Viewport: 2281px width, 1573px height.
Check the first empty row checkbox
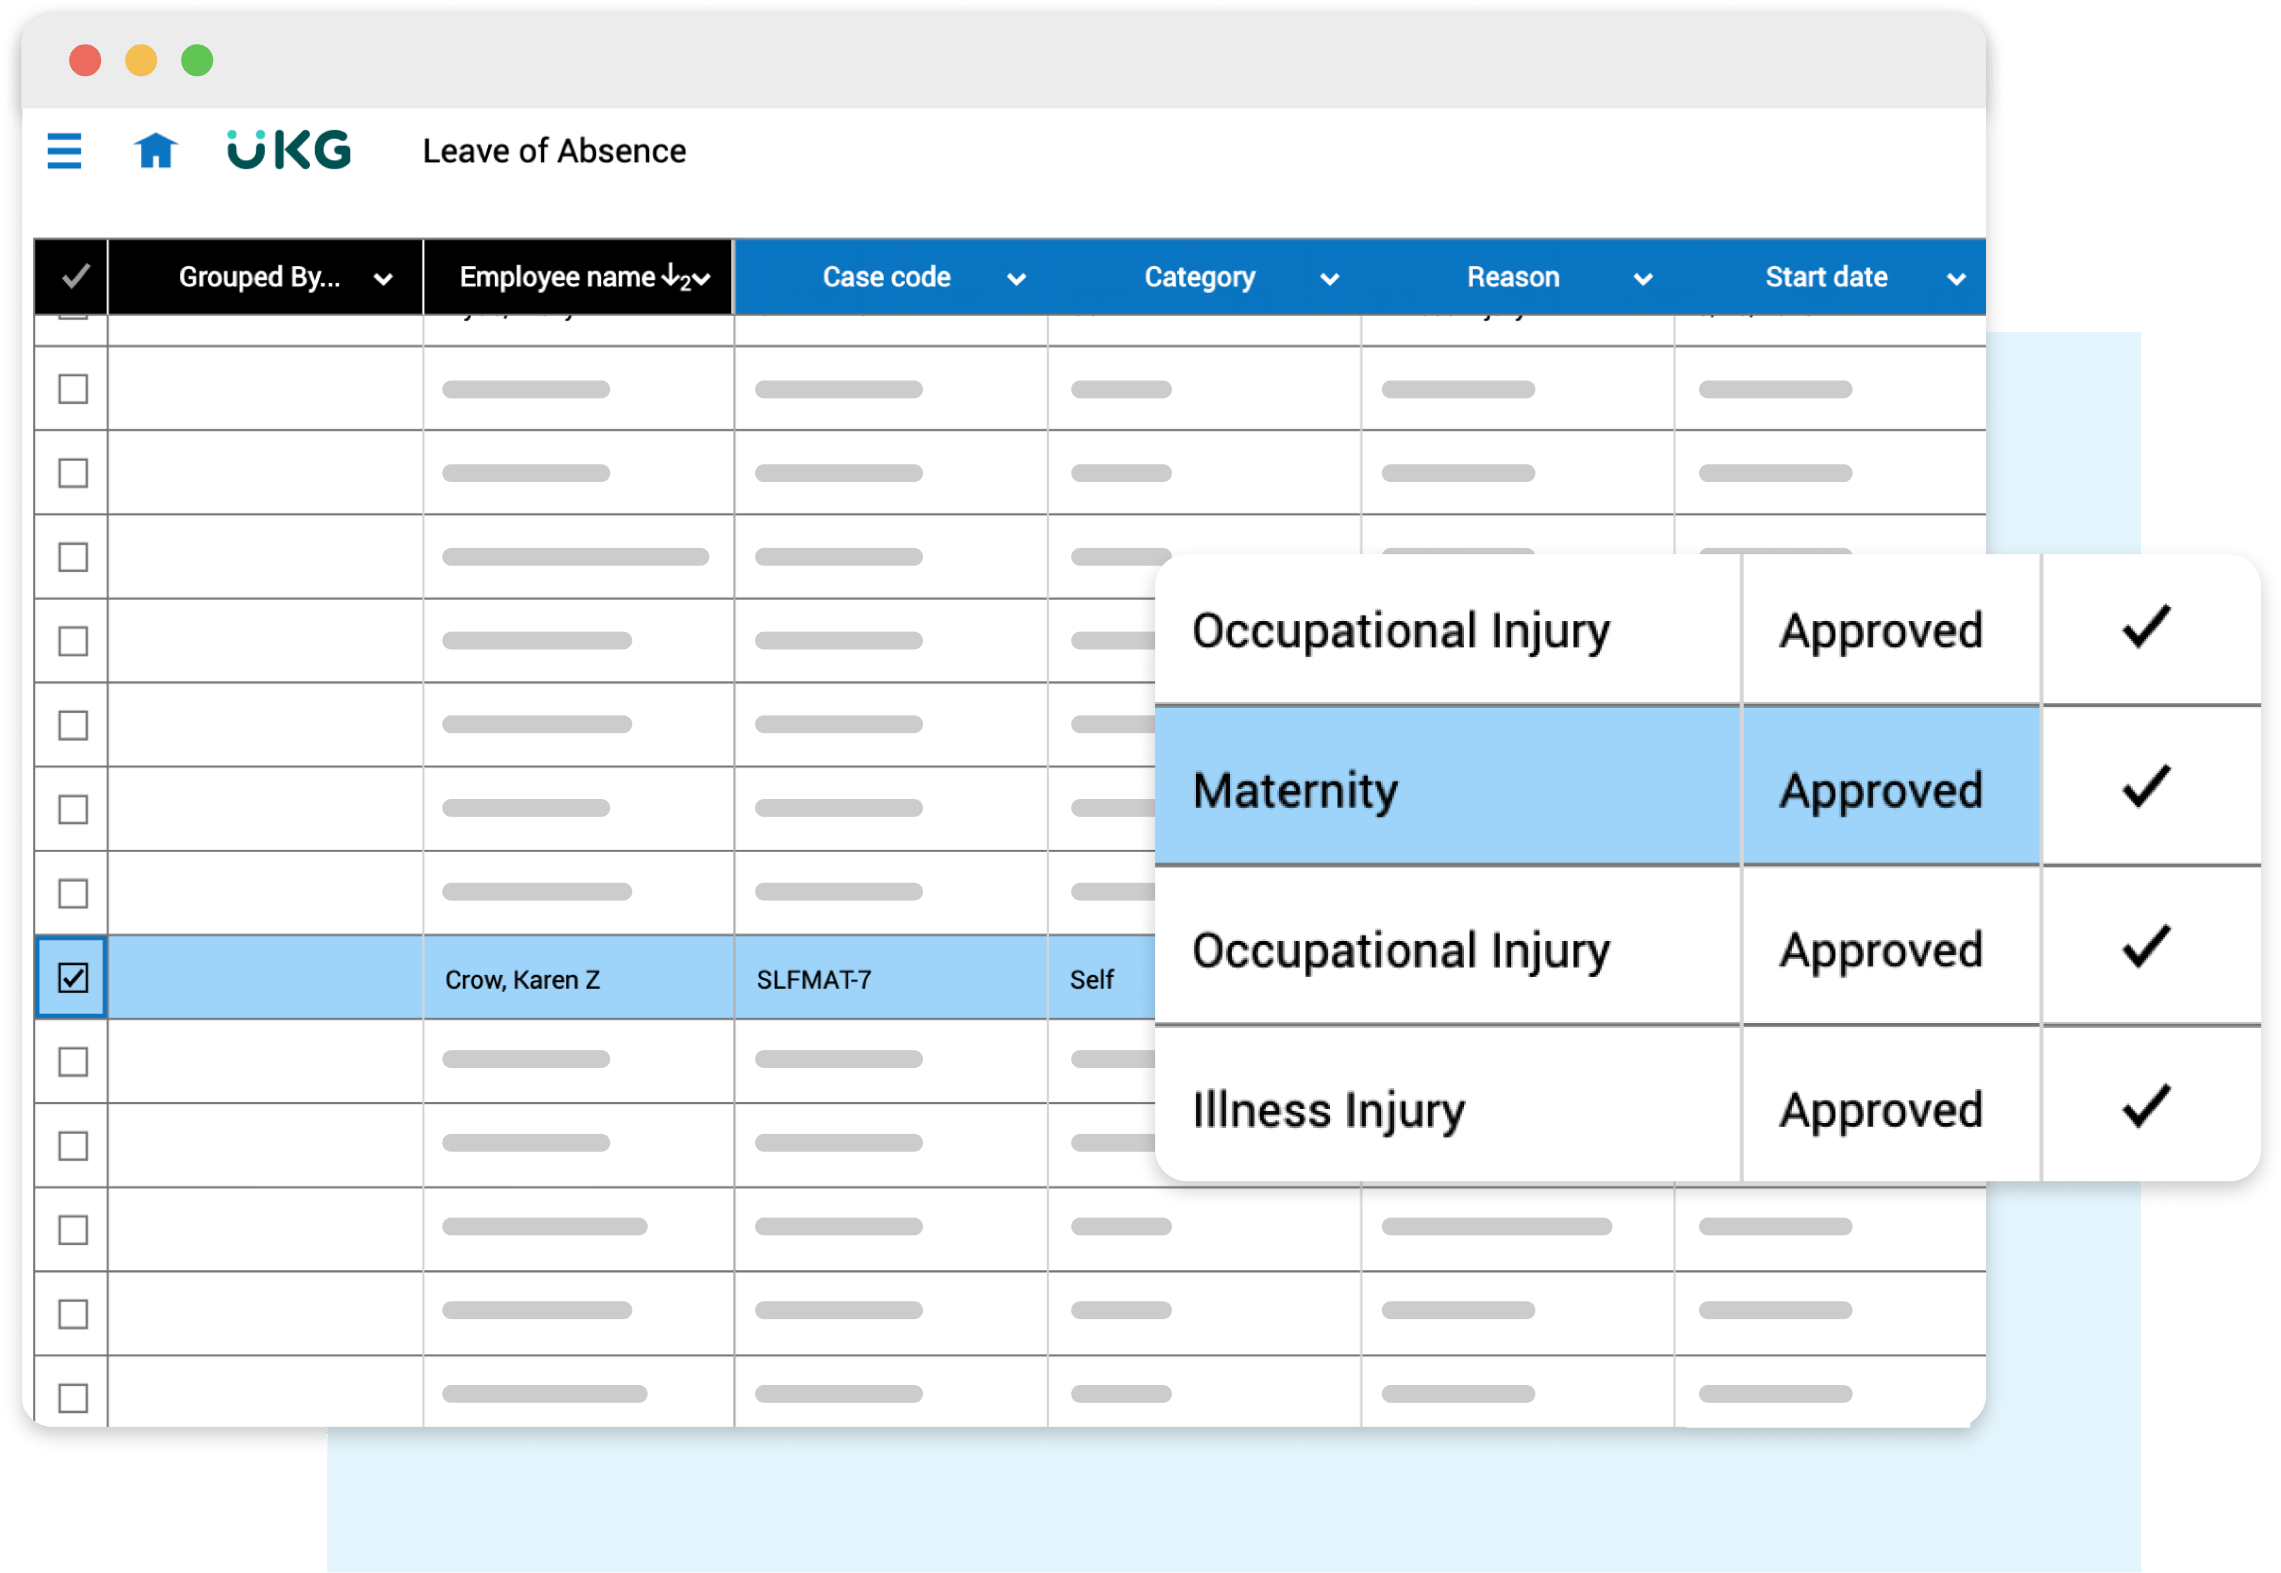click(x=73, y=389)
